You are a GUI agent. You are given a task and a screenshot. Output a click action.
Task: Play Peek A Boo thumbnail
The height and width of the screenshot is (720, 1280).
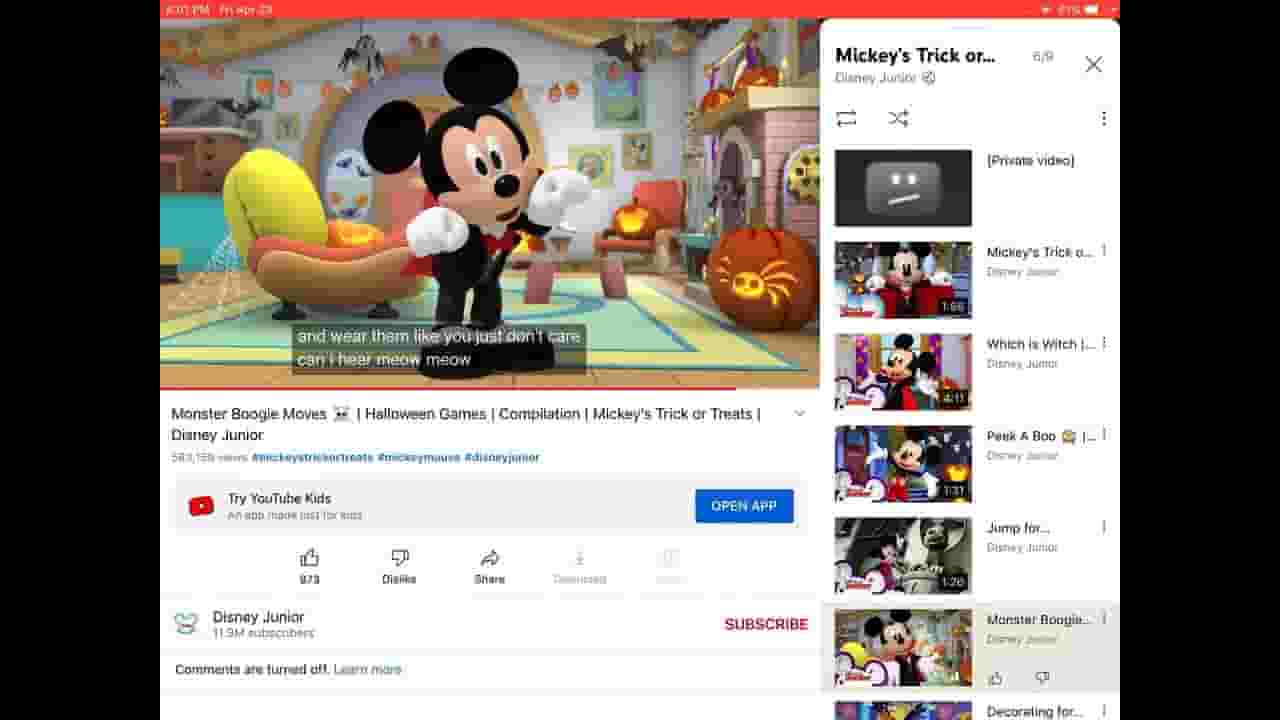click(x=903, y=464)
